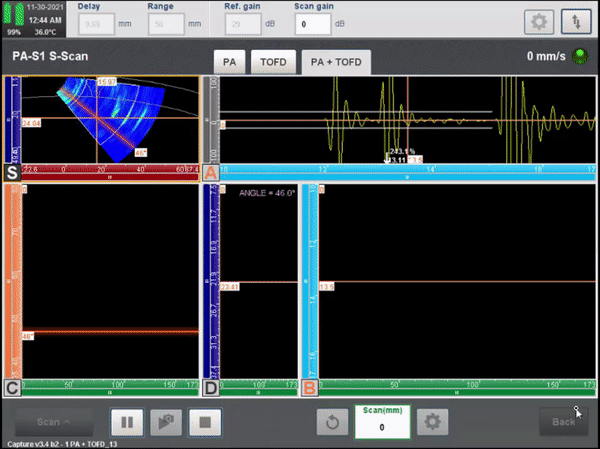Select the PA + TOFD tab
This screenshot has height=449, width=600.
(336, 62)
